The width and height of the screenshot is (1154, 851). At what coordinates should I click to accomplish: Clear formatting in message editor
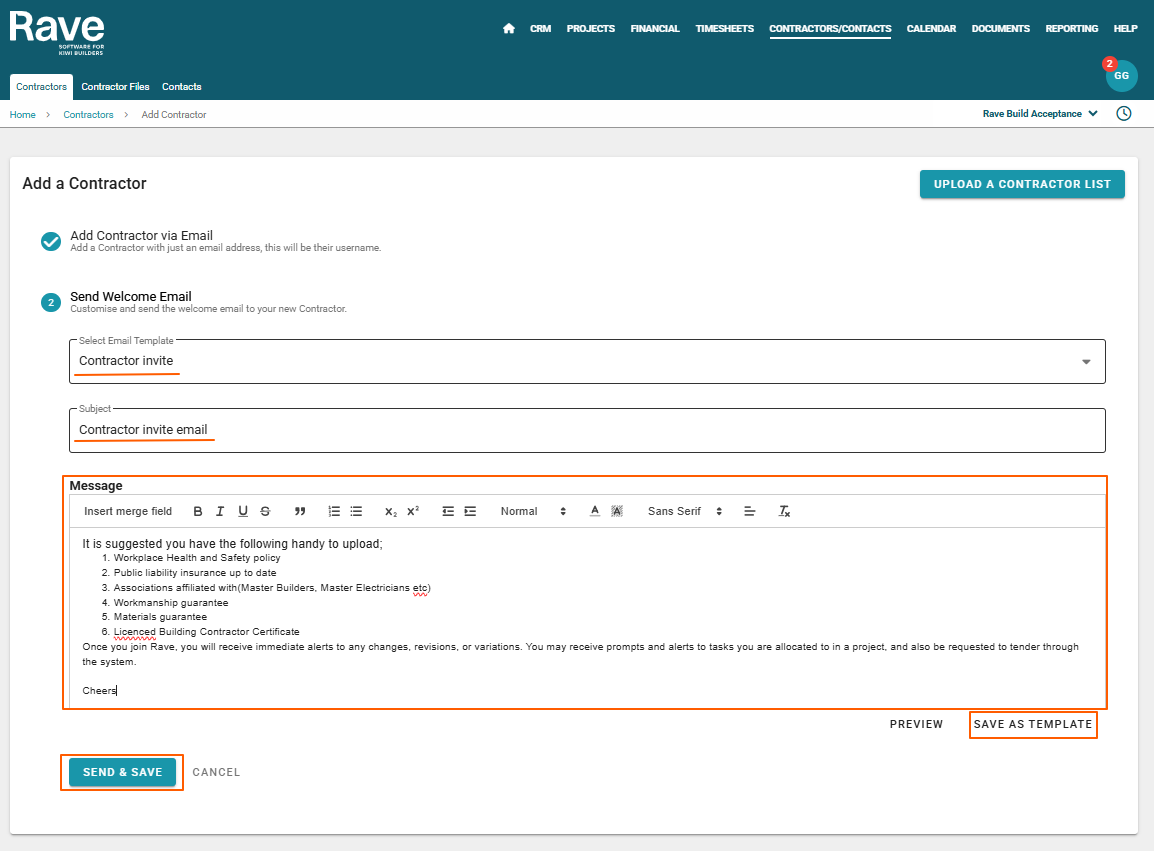coord(784,511)
